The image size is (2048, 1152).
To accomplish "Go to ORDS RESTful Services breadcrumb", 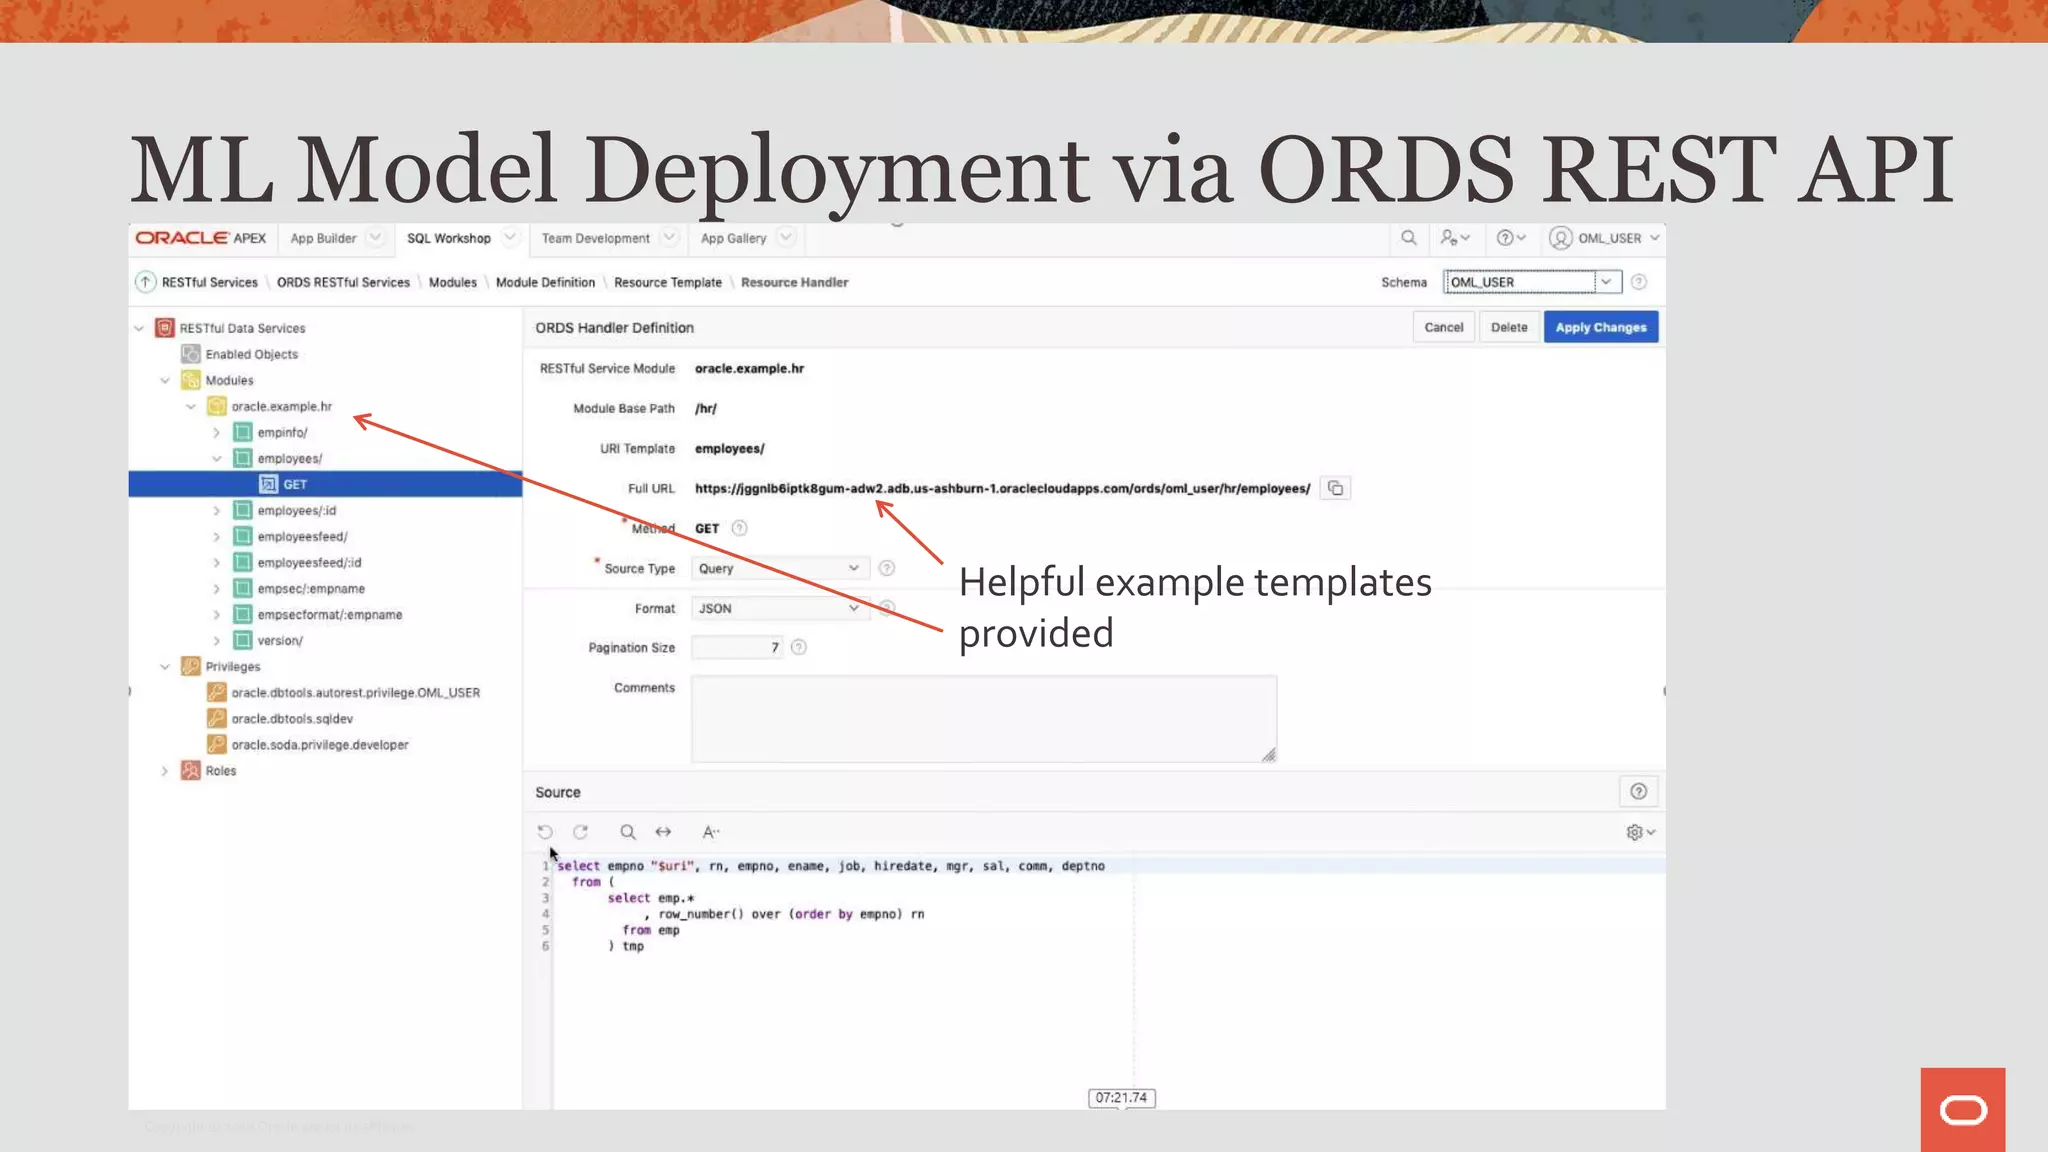I will point(343,282).
